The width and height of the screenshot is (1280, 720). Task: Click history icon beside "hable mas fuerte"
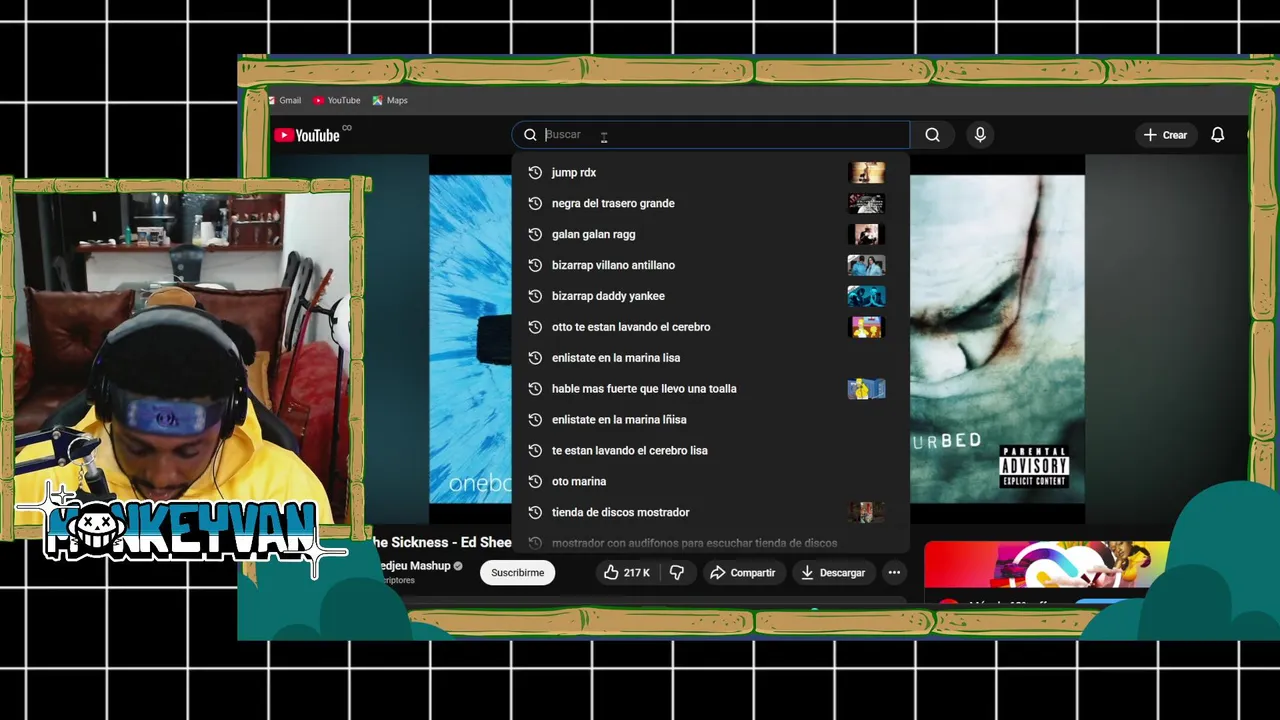(x=535, y=389)
